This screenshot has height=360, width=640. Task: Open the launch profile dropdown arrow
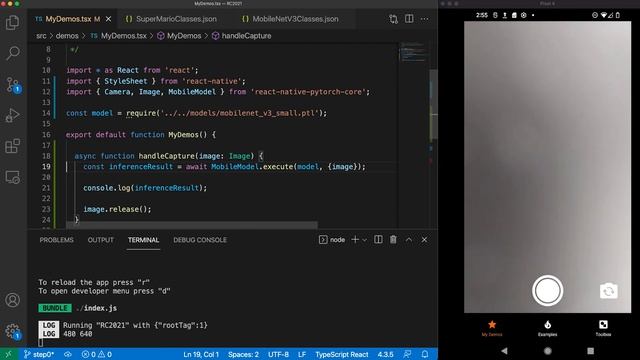(364, 240)
